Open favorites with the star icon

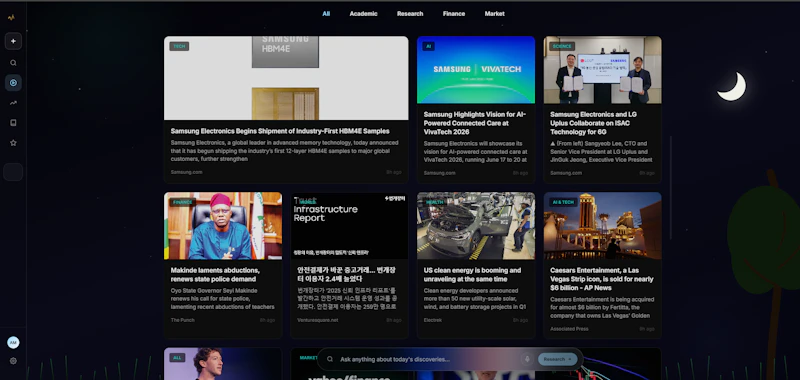pyautogui.click(x=13, y=143)
